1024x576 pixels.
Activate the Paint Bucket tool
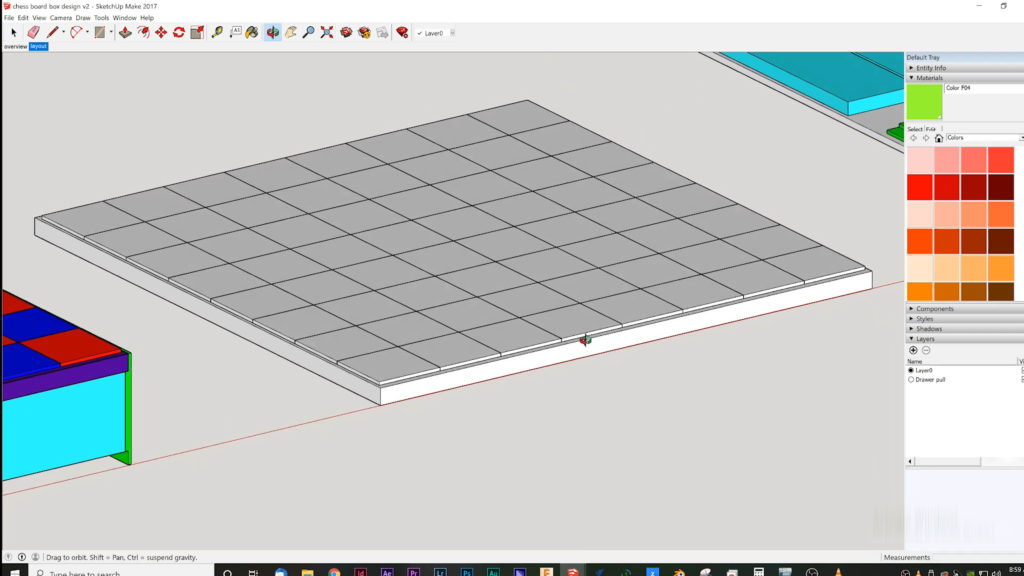tap(251, 33)
